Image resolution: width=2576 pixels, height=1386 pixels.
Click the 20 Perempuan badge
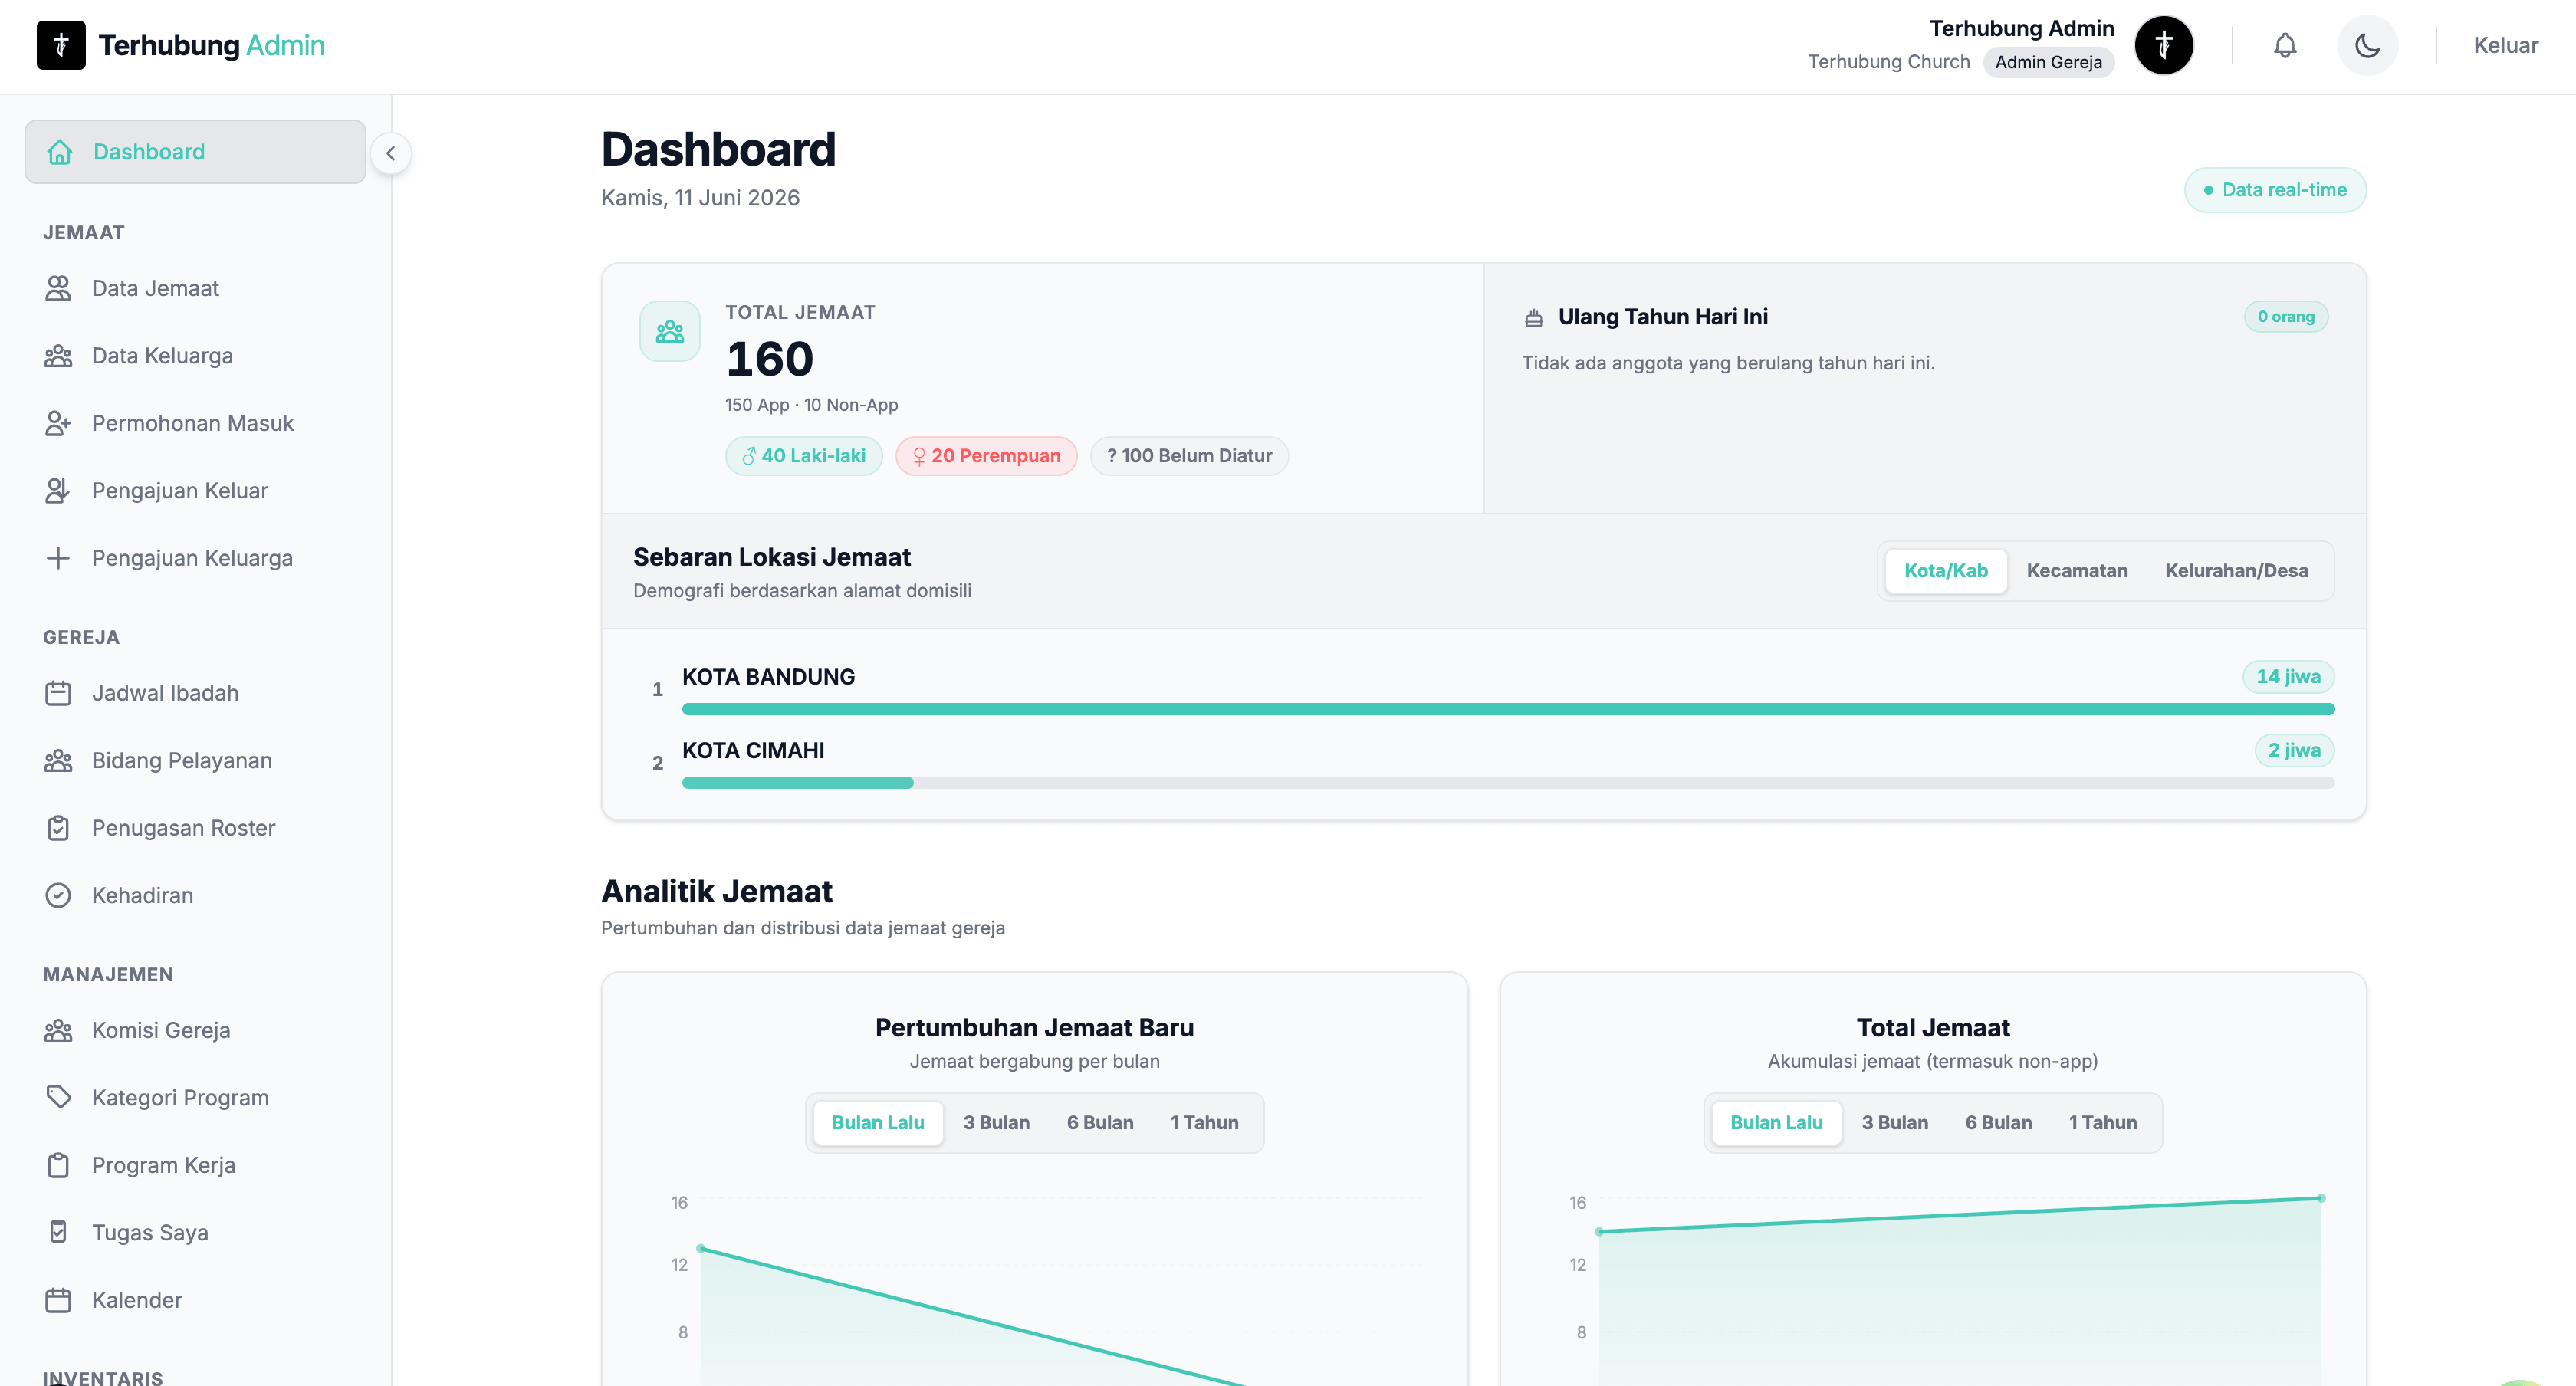986,456
